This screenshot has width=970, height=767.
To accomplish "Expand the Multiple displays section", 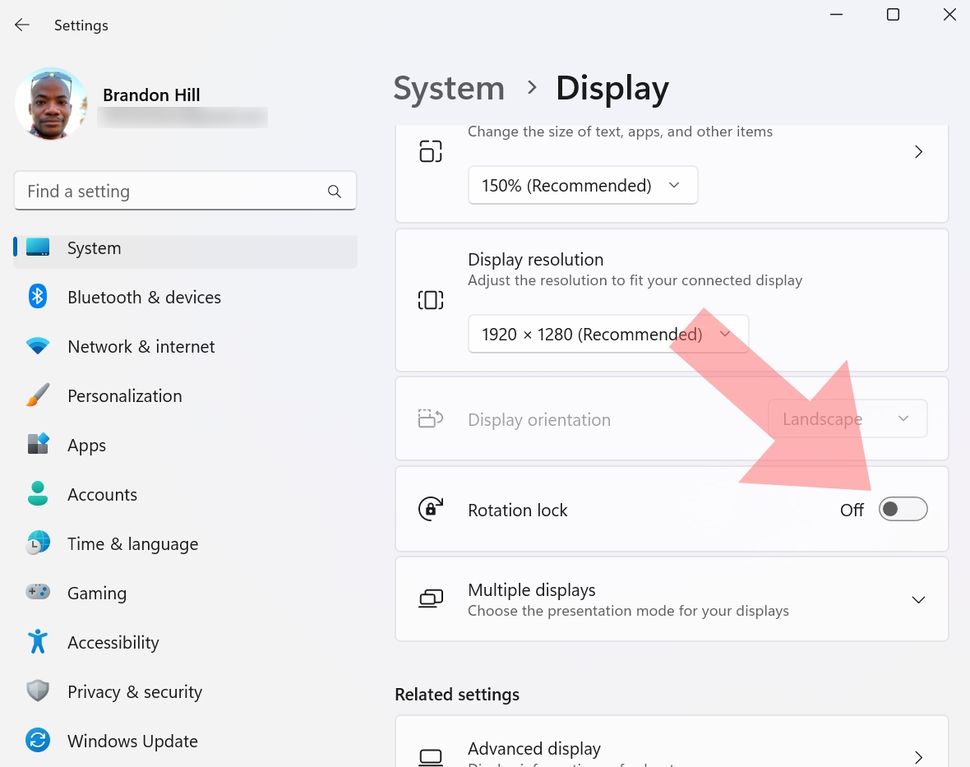I will tap(917, 599).
